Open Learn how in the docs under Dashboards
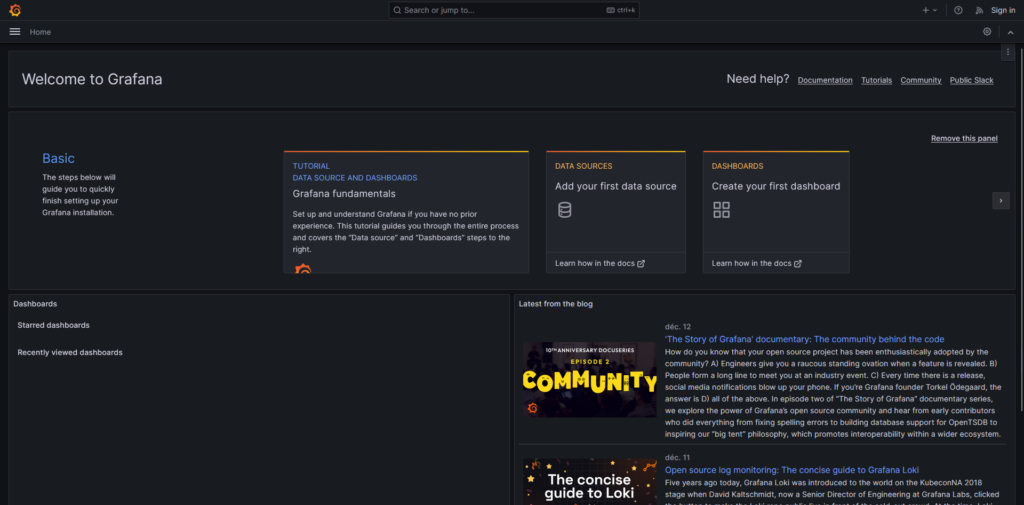This screenshot has width=1024, height=505. tap(757, 263)
